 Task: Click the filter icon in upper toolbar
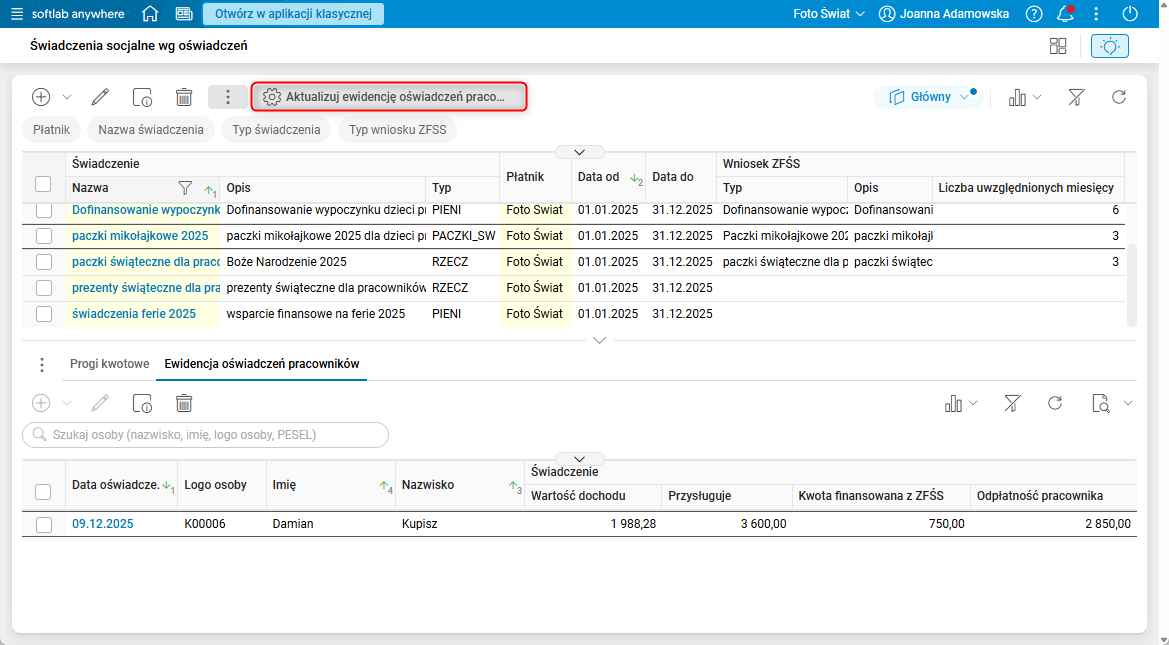click(1076, 97)
